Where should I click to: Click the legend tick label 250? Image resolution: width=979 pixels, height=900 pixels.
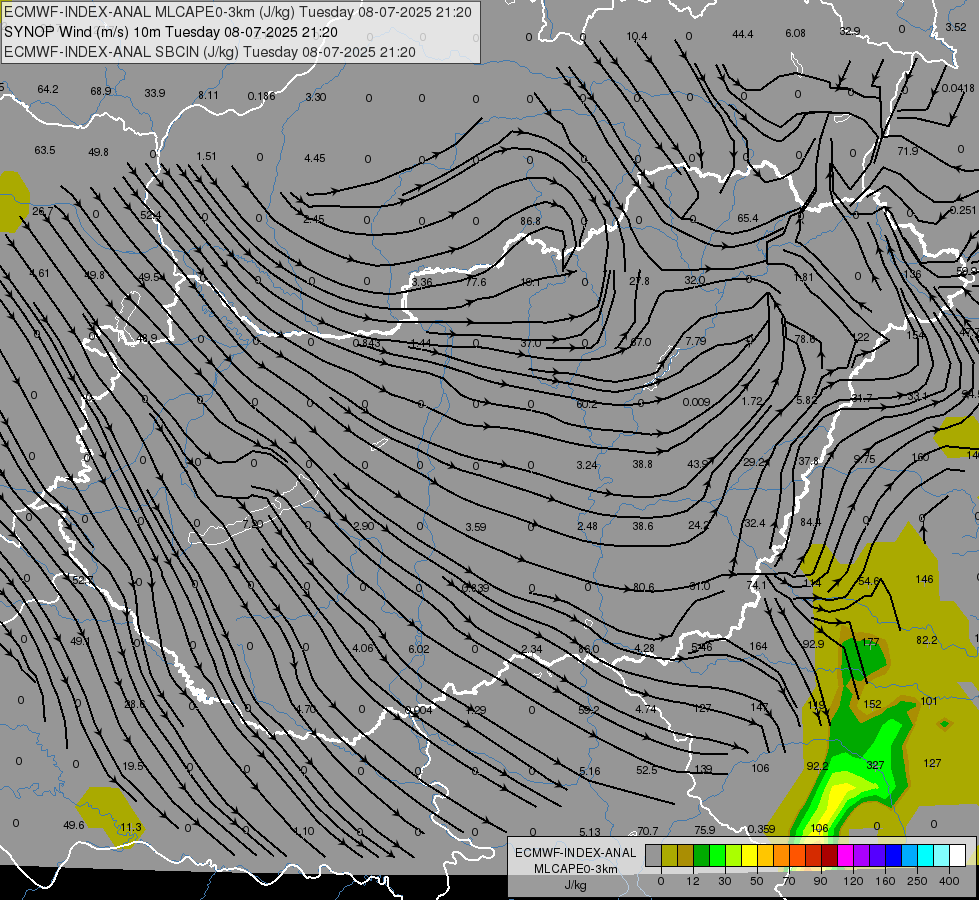[x=917, y=881]
